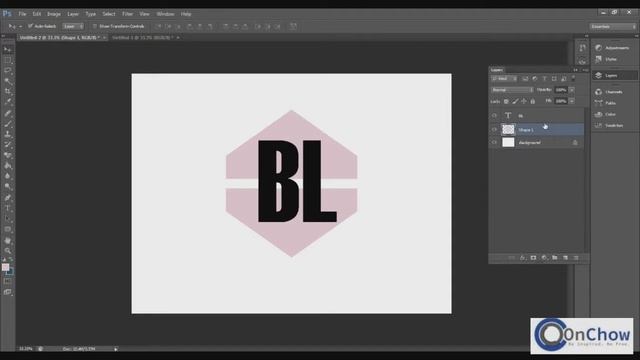
Task: Select the Lasso tool
Action: click(8, 71)
